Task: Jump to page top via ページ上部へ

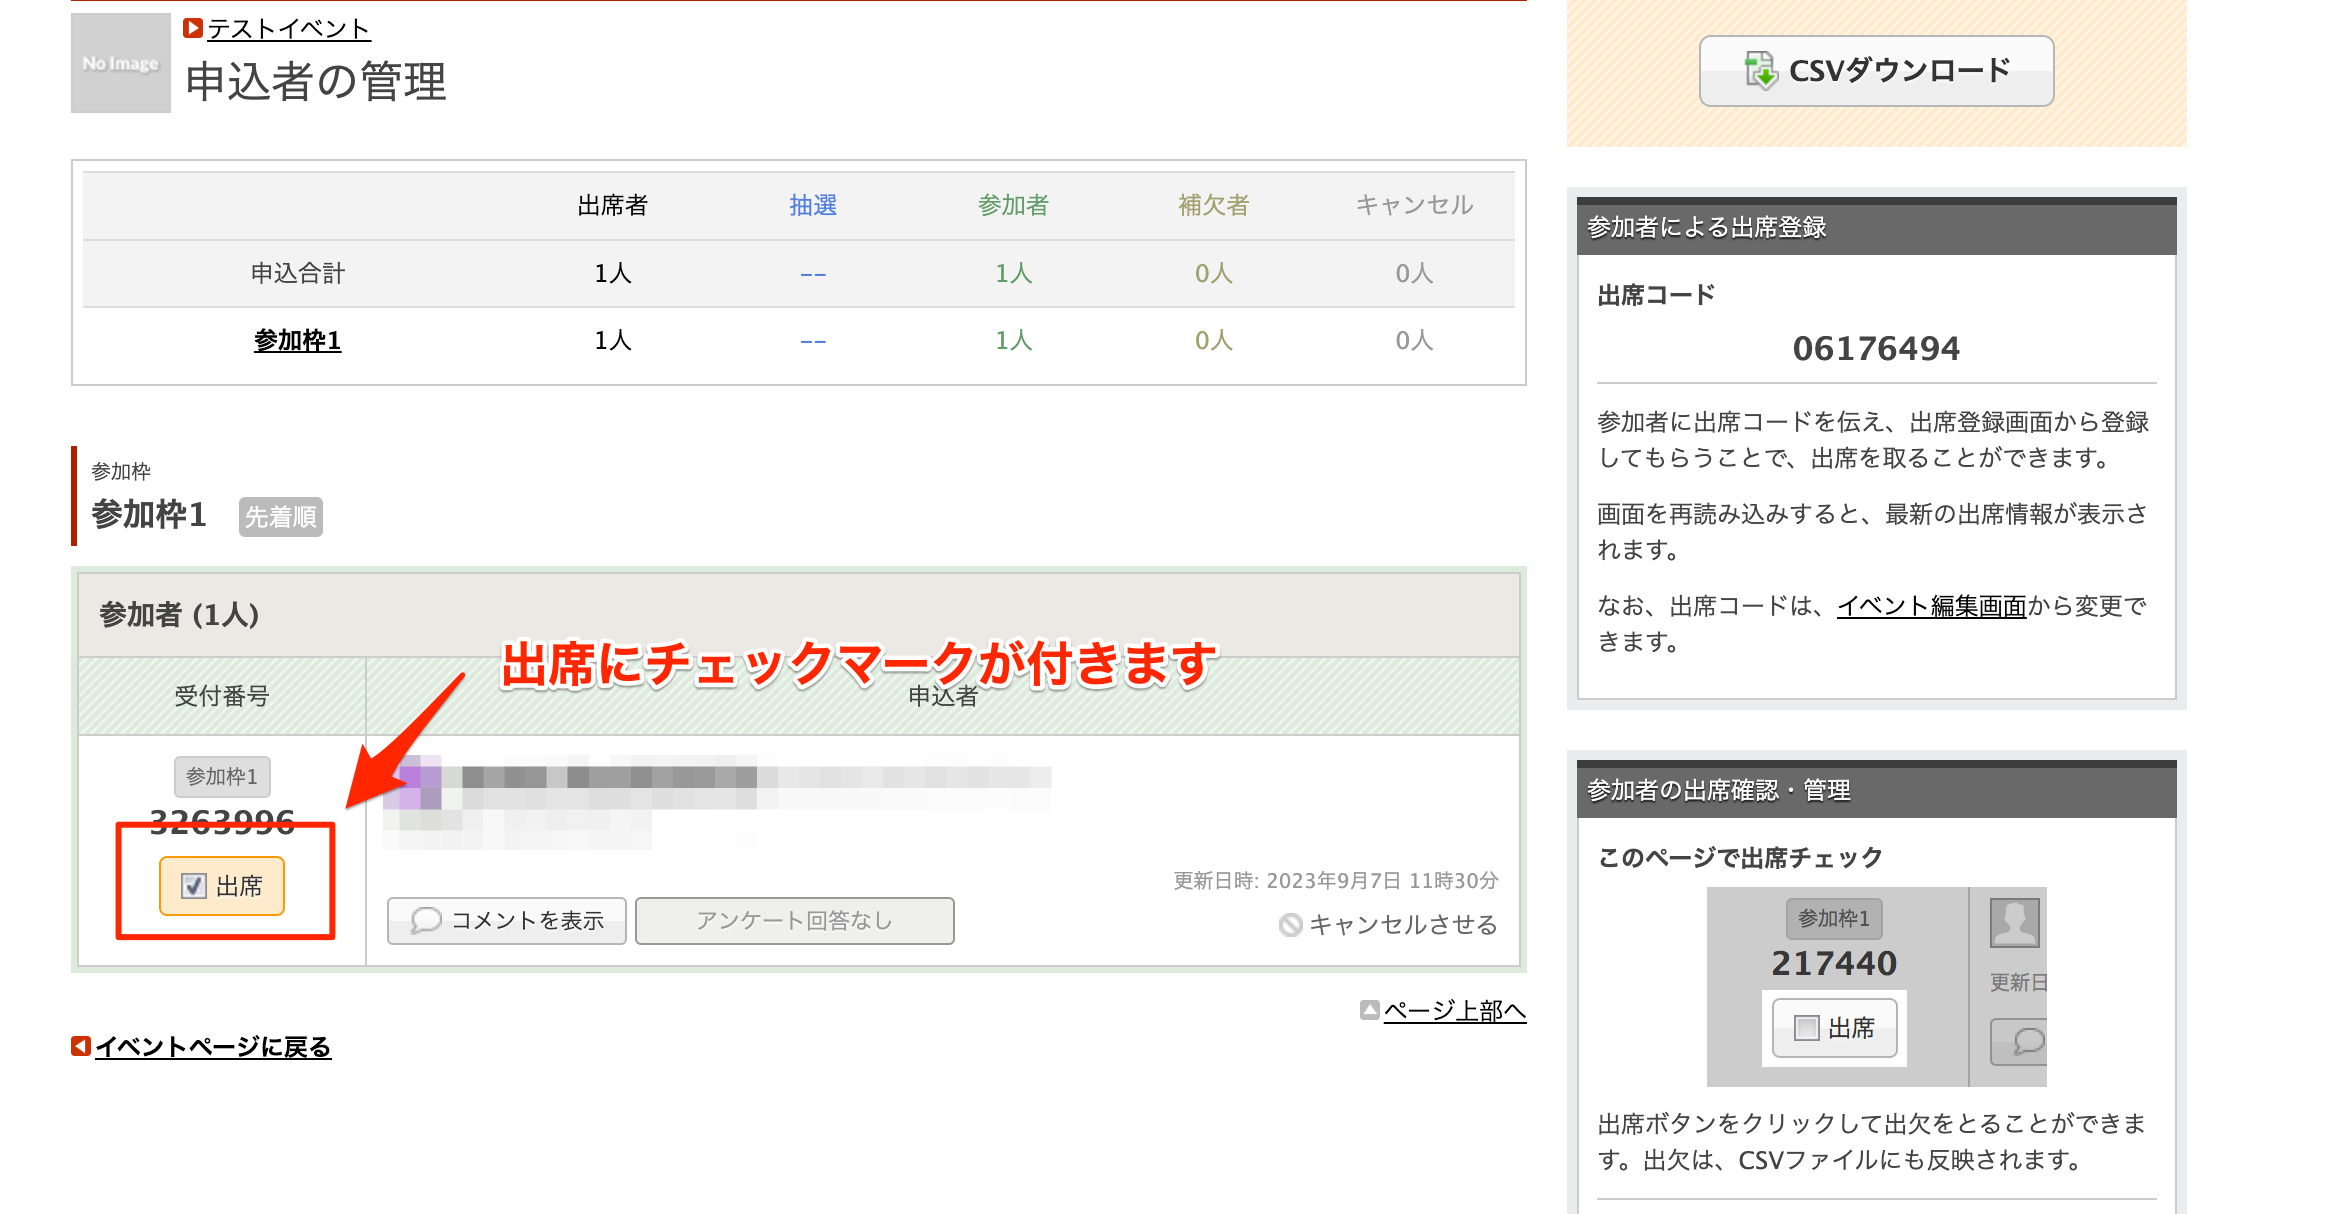Action: point(1455,1011)
